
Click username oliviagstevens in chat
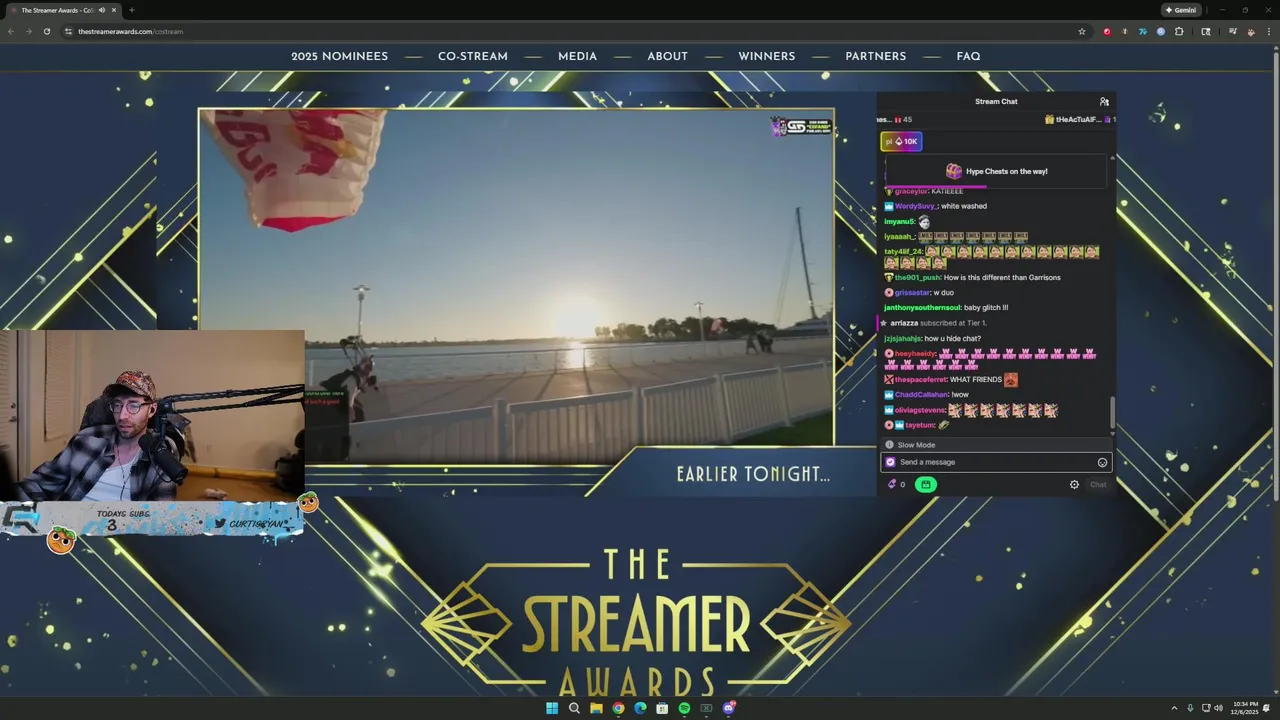(920, 410)
